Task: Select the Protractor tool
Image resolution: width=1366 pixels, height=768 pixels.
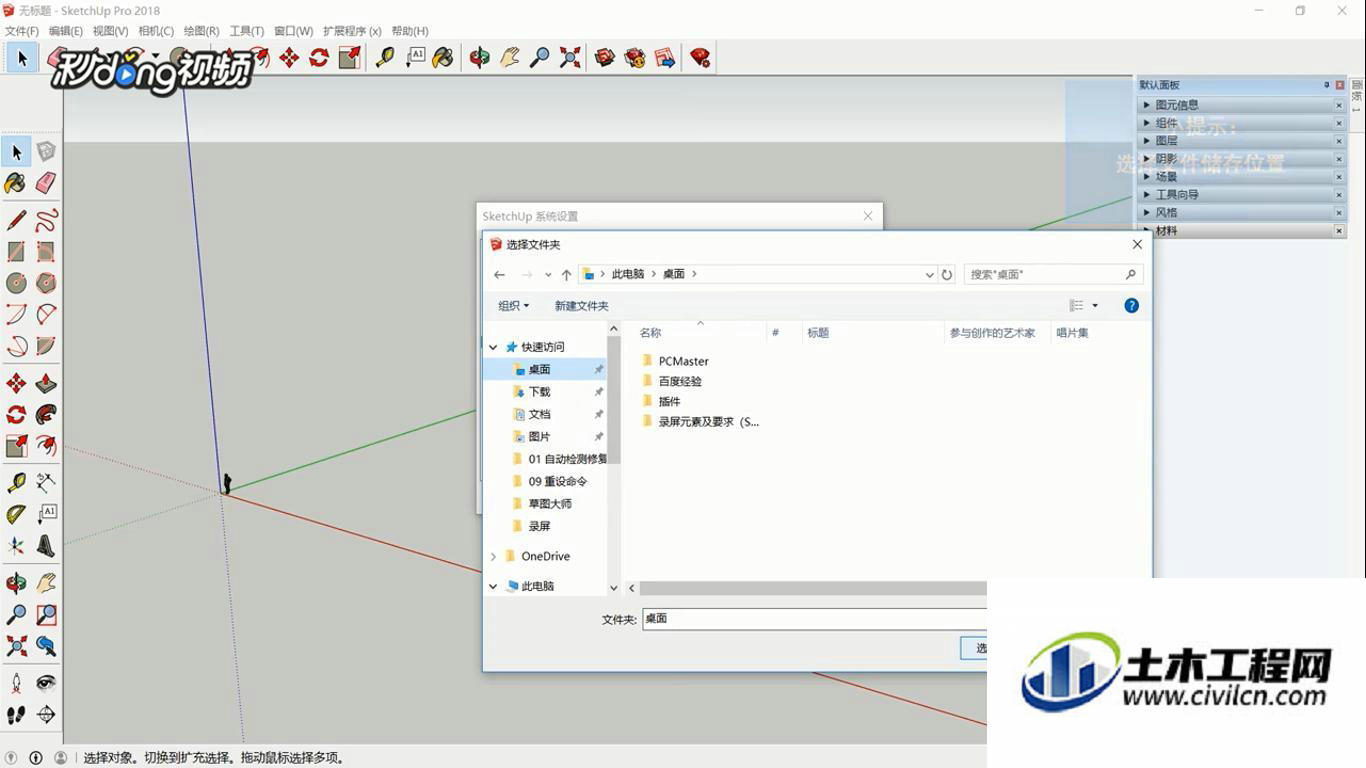Action: (x=16, y=514)
